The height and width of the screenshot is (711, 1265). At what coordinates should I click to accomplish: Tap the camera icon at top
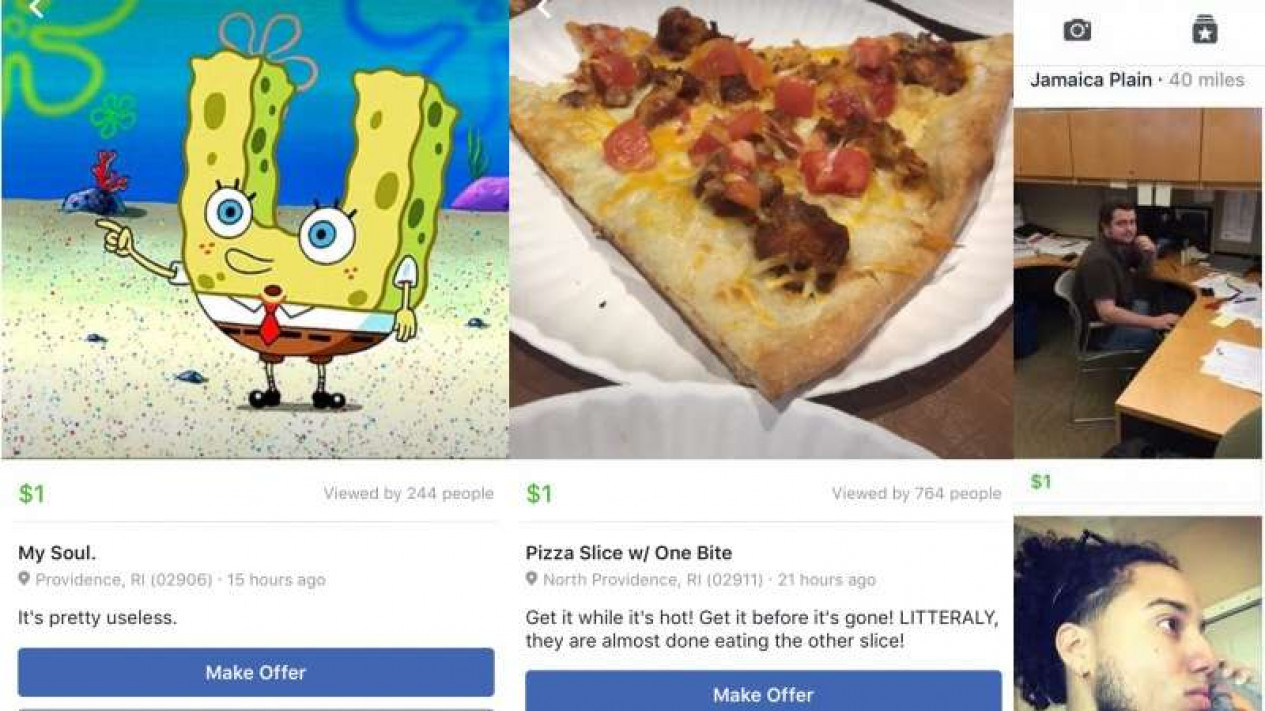pyautogui.click(x=1077, y=30)
